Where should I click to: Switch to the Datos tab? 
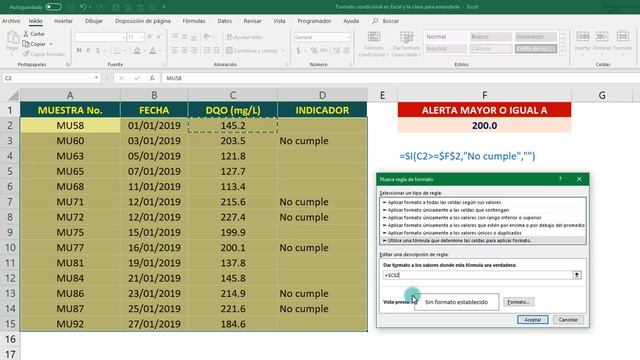tap(224, 21)
